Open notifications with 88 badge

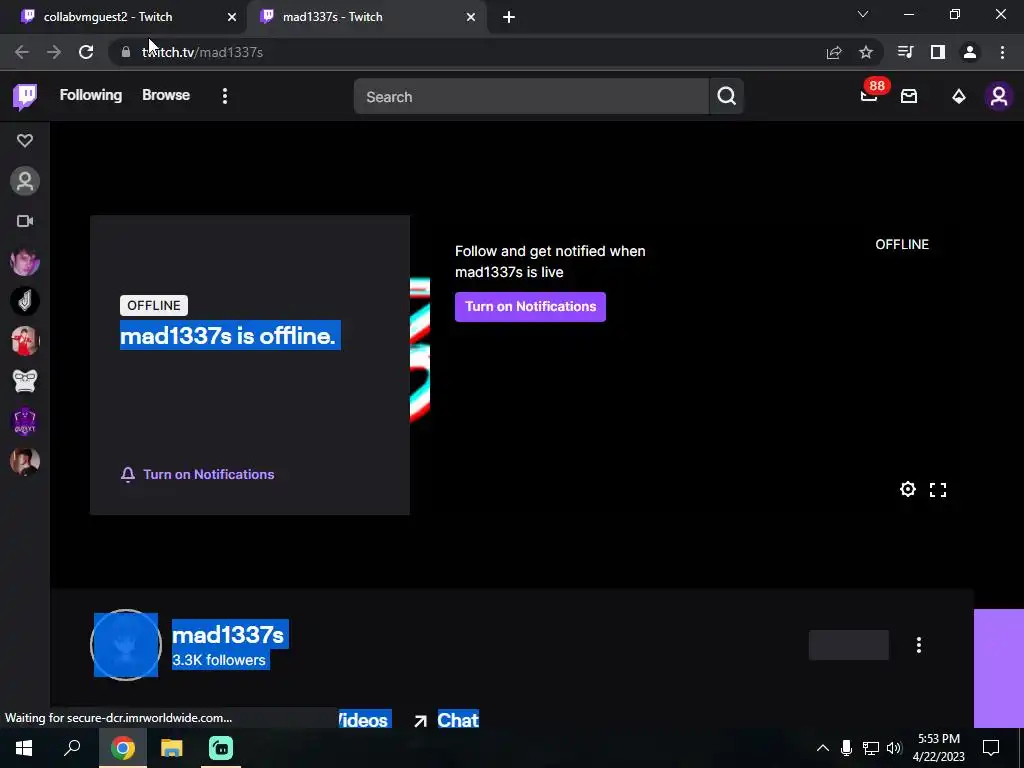tap(870, 95)
